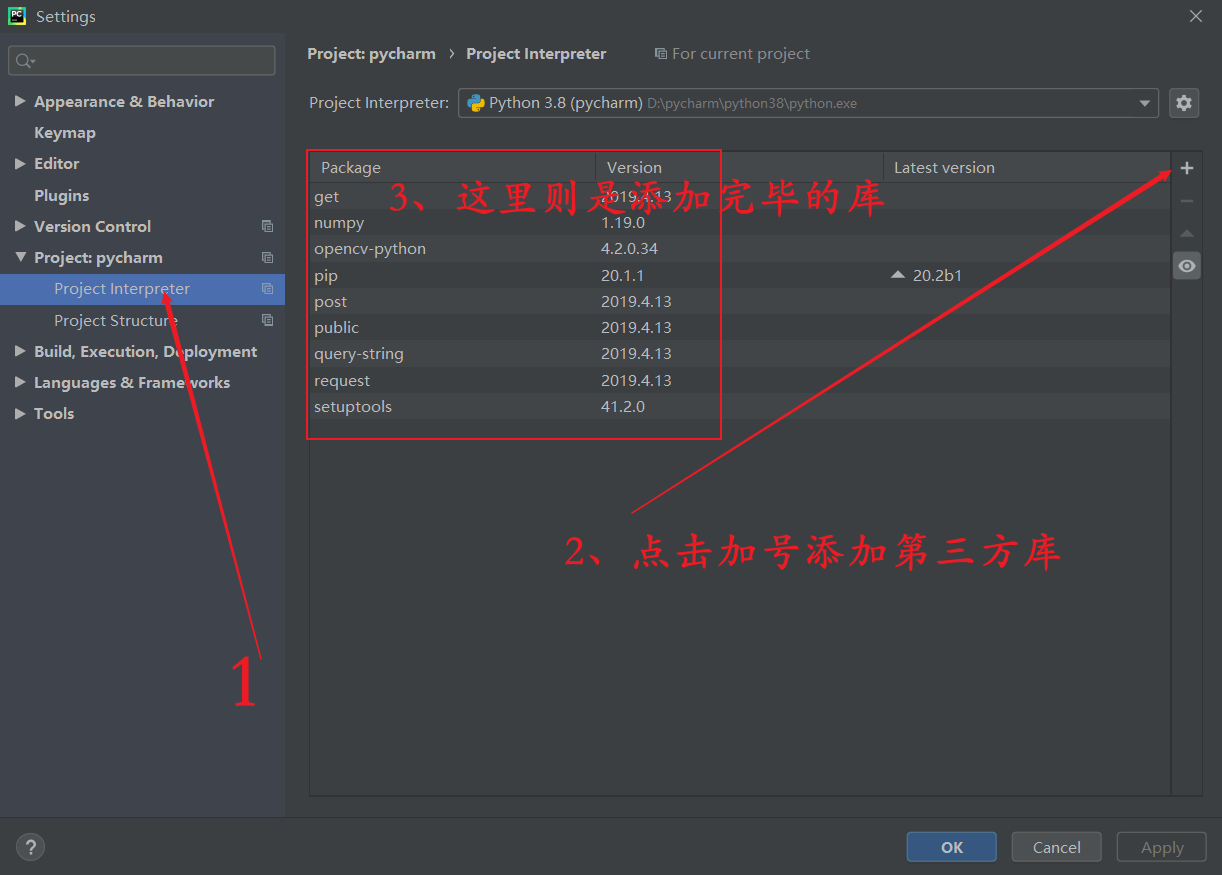Select the request package row
The height and width of the screenshot is (875, 1222).
tap(740, 381)
